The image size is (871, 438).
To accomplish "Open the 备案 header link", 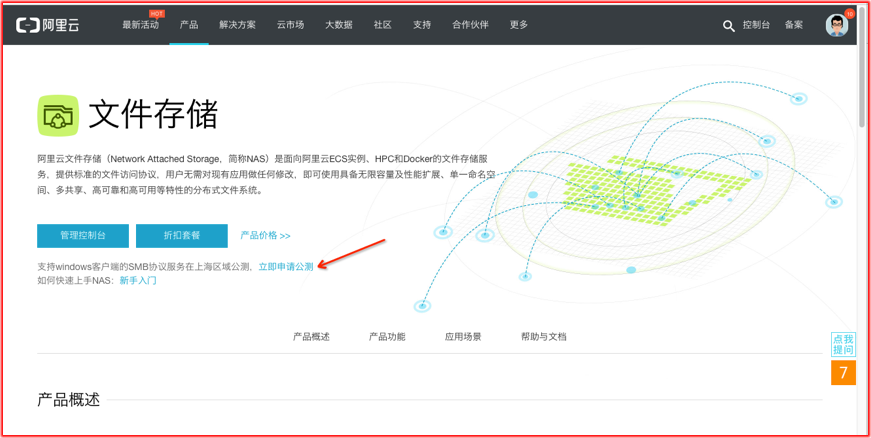I will [x=794, y=25].
